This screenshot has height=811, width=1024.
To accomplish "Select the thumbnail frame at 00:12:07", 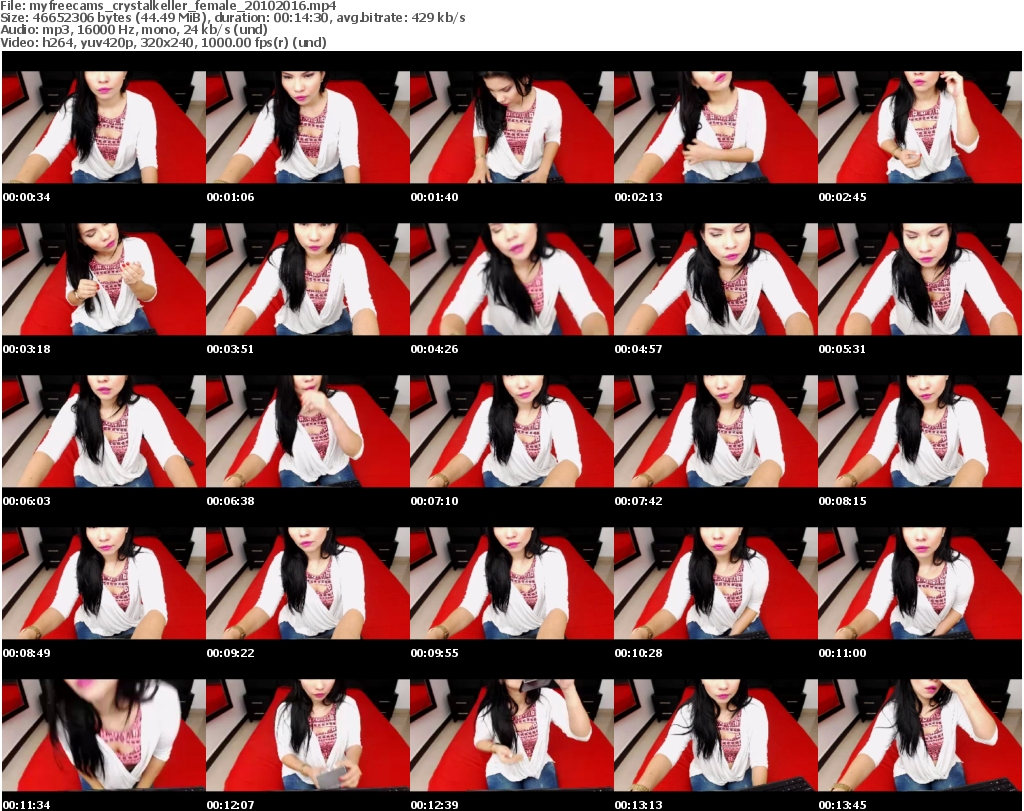I will pos(308,736).
